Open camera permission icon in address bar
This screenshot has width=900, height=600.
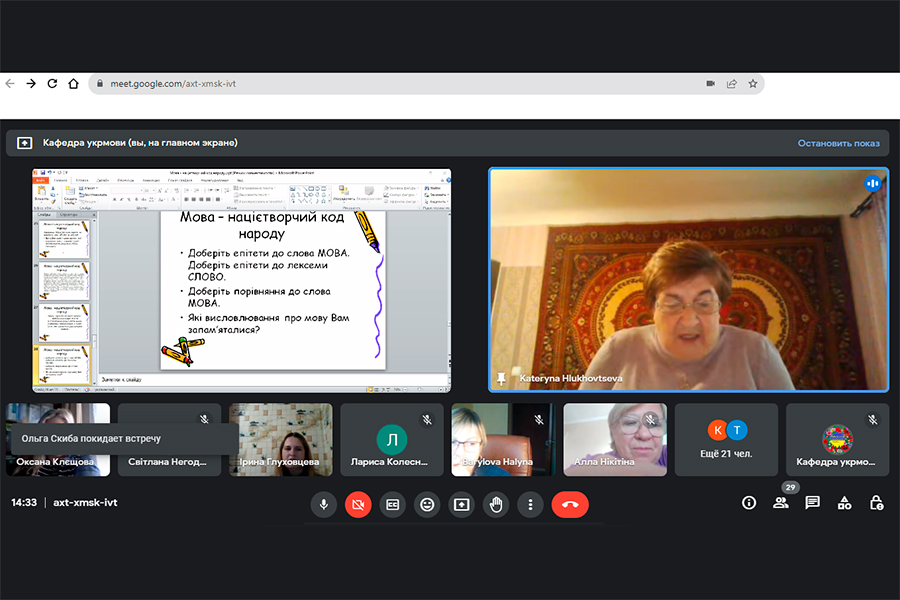pyautogui.click(x=711, y=84)
